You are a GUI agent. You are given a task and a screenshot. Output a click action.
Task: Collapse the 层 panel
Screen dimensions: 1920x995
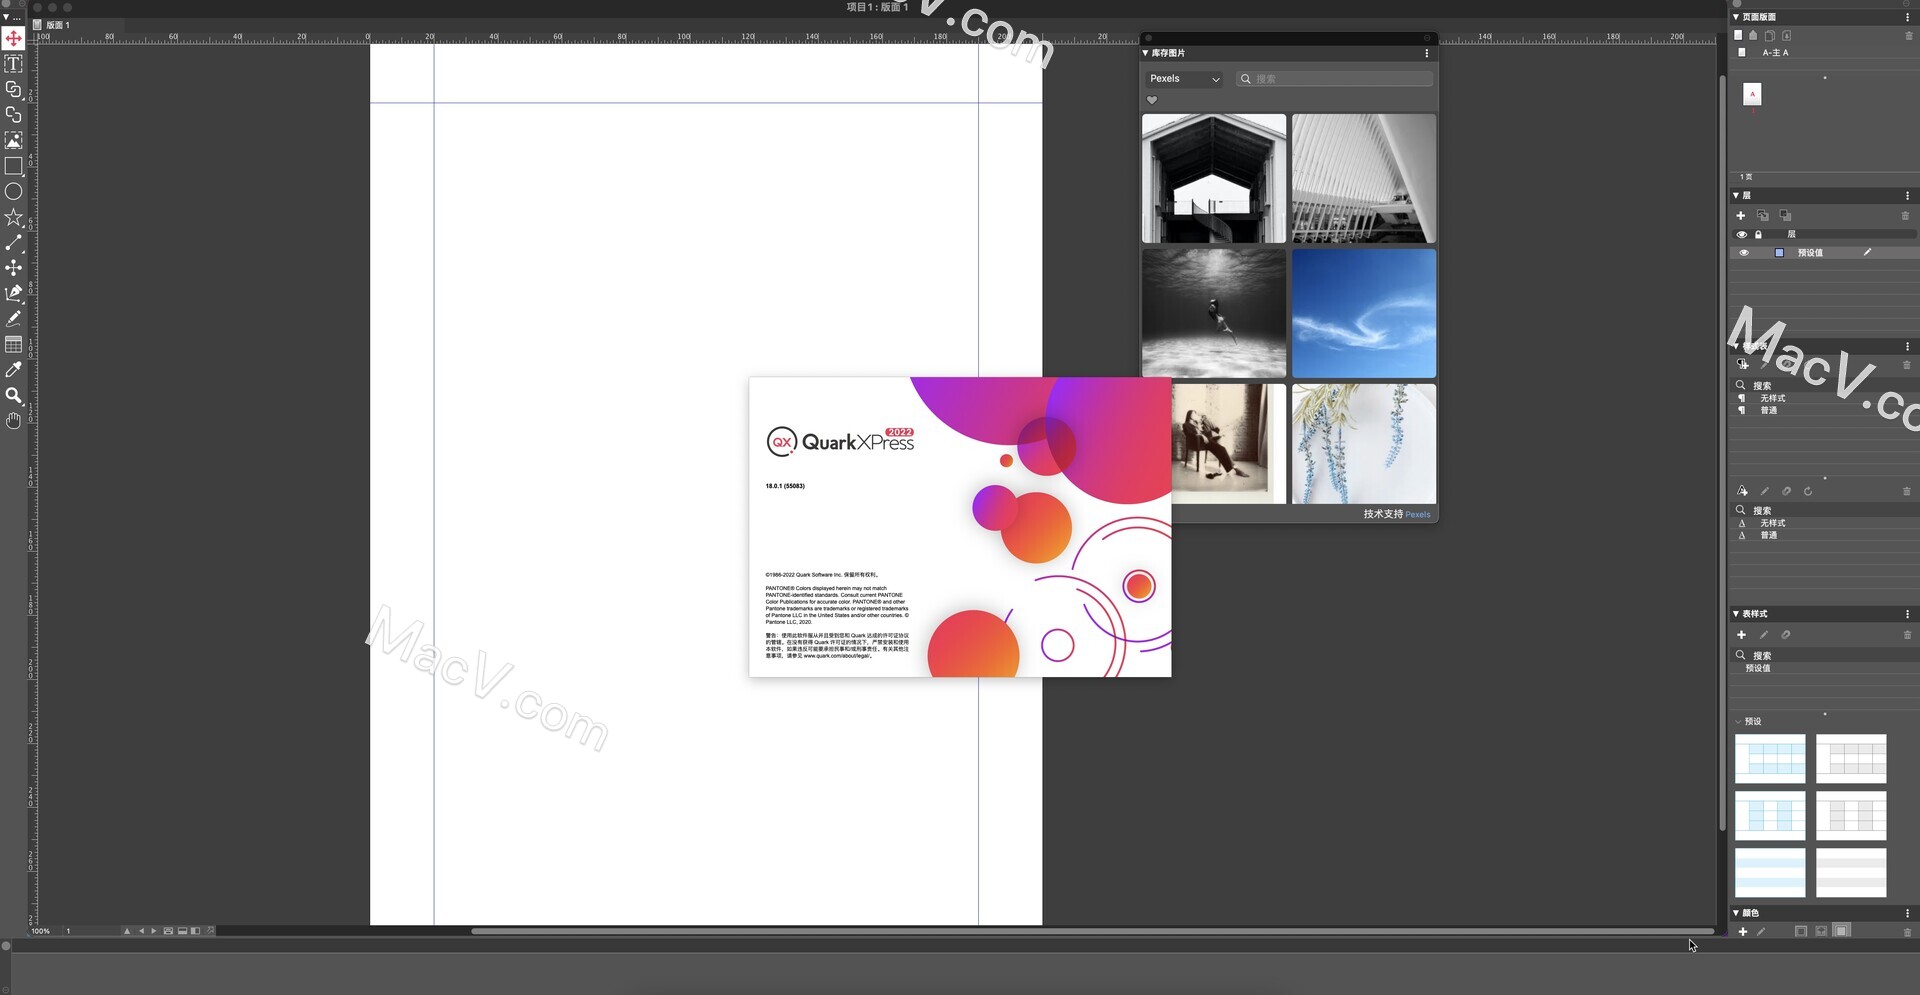tap(1736, 196)
